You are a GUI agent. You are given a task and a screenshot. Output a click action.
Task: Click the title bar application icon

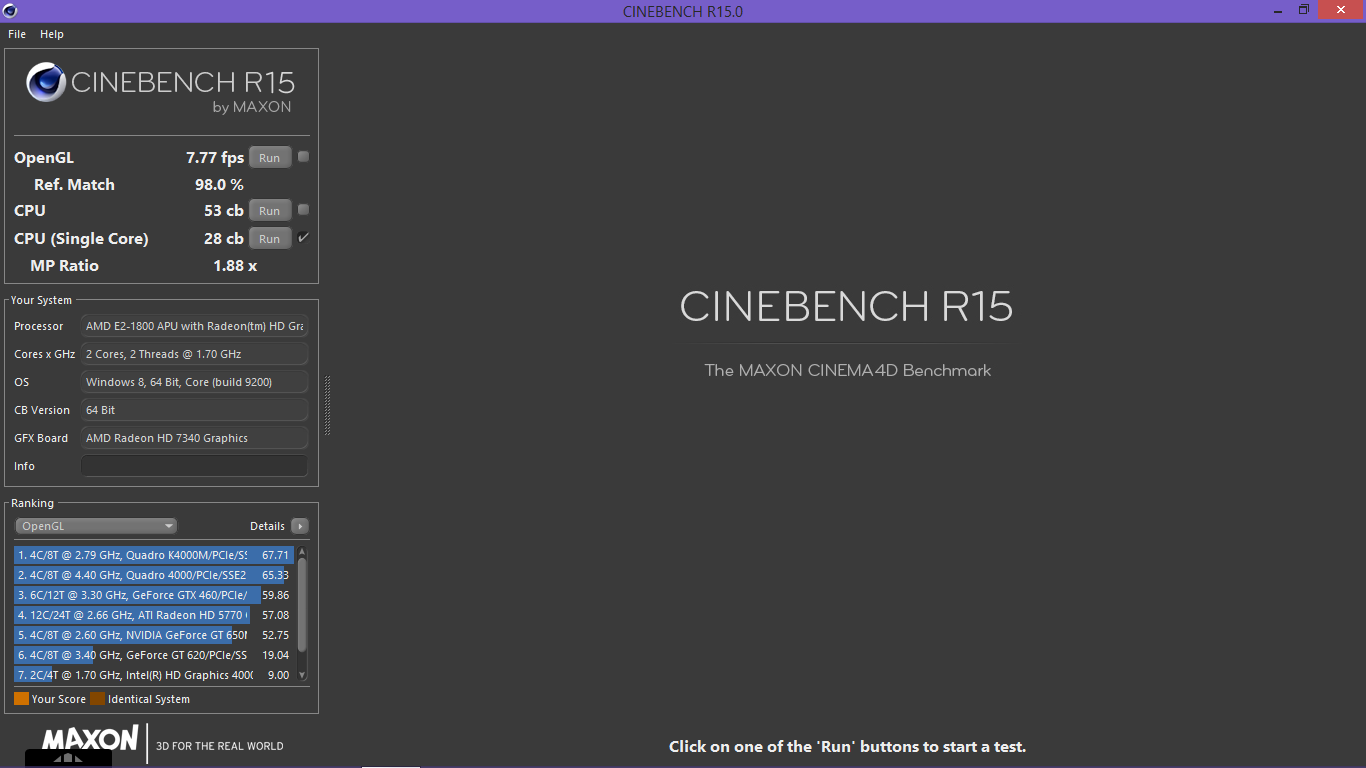(11, 11)
